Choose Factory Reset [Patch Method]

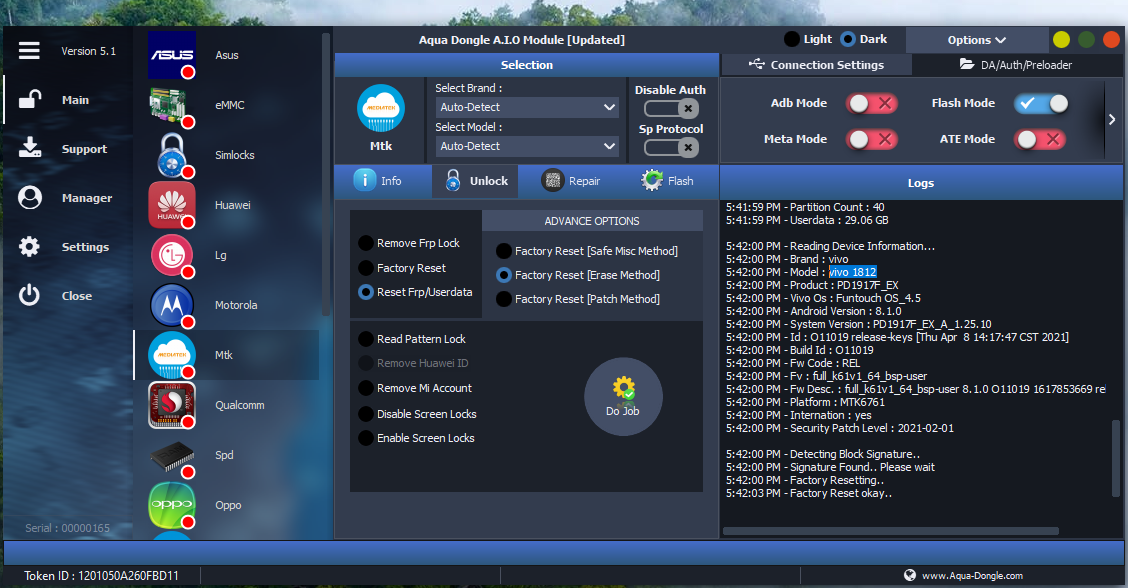[578, 299]
